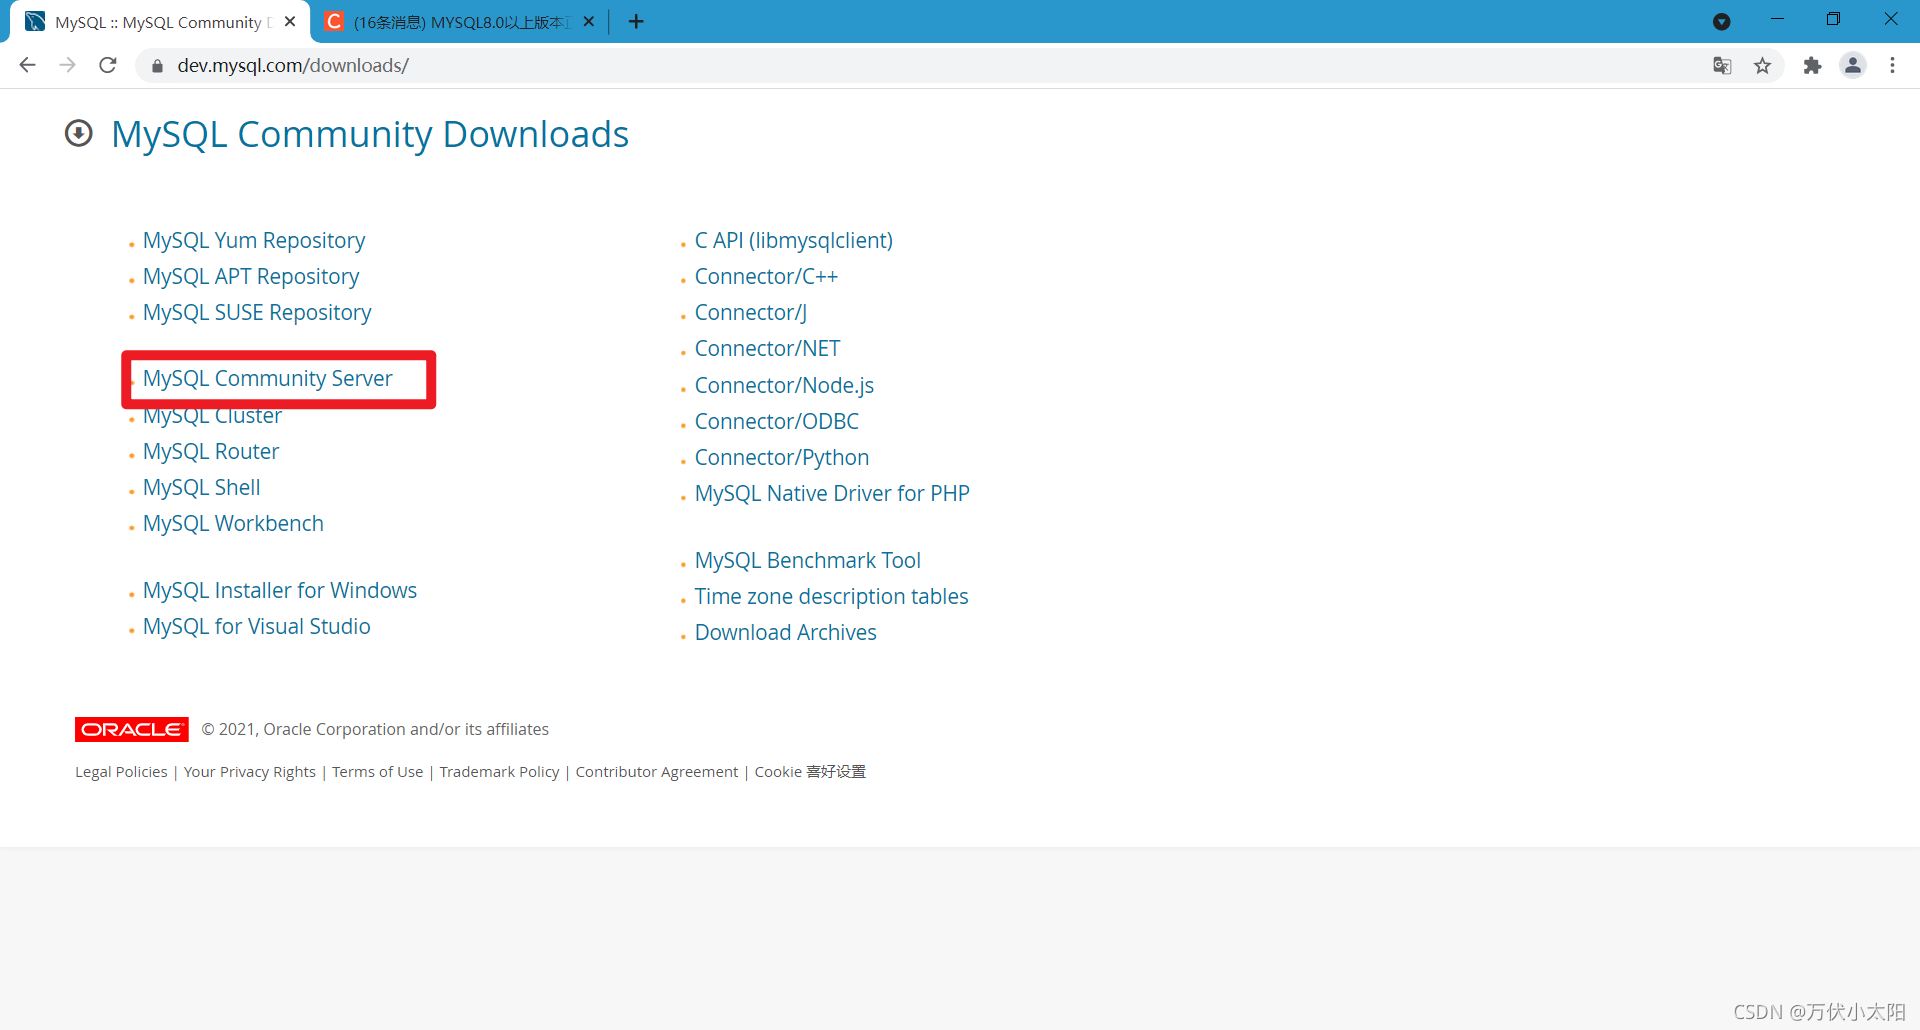1920x1030 pixels.
Task: Open Connector/NET link
Action: click(768, 348)
